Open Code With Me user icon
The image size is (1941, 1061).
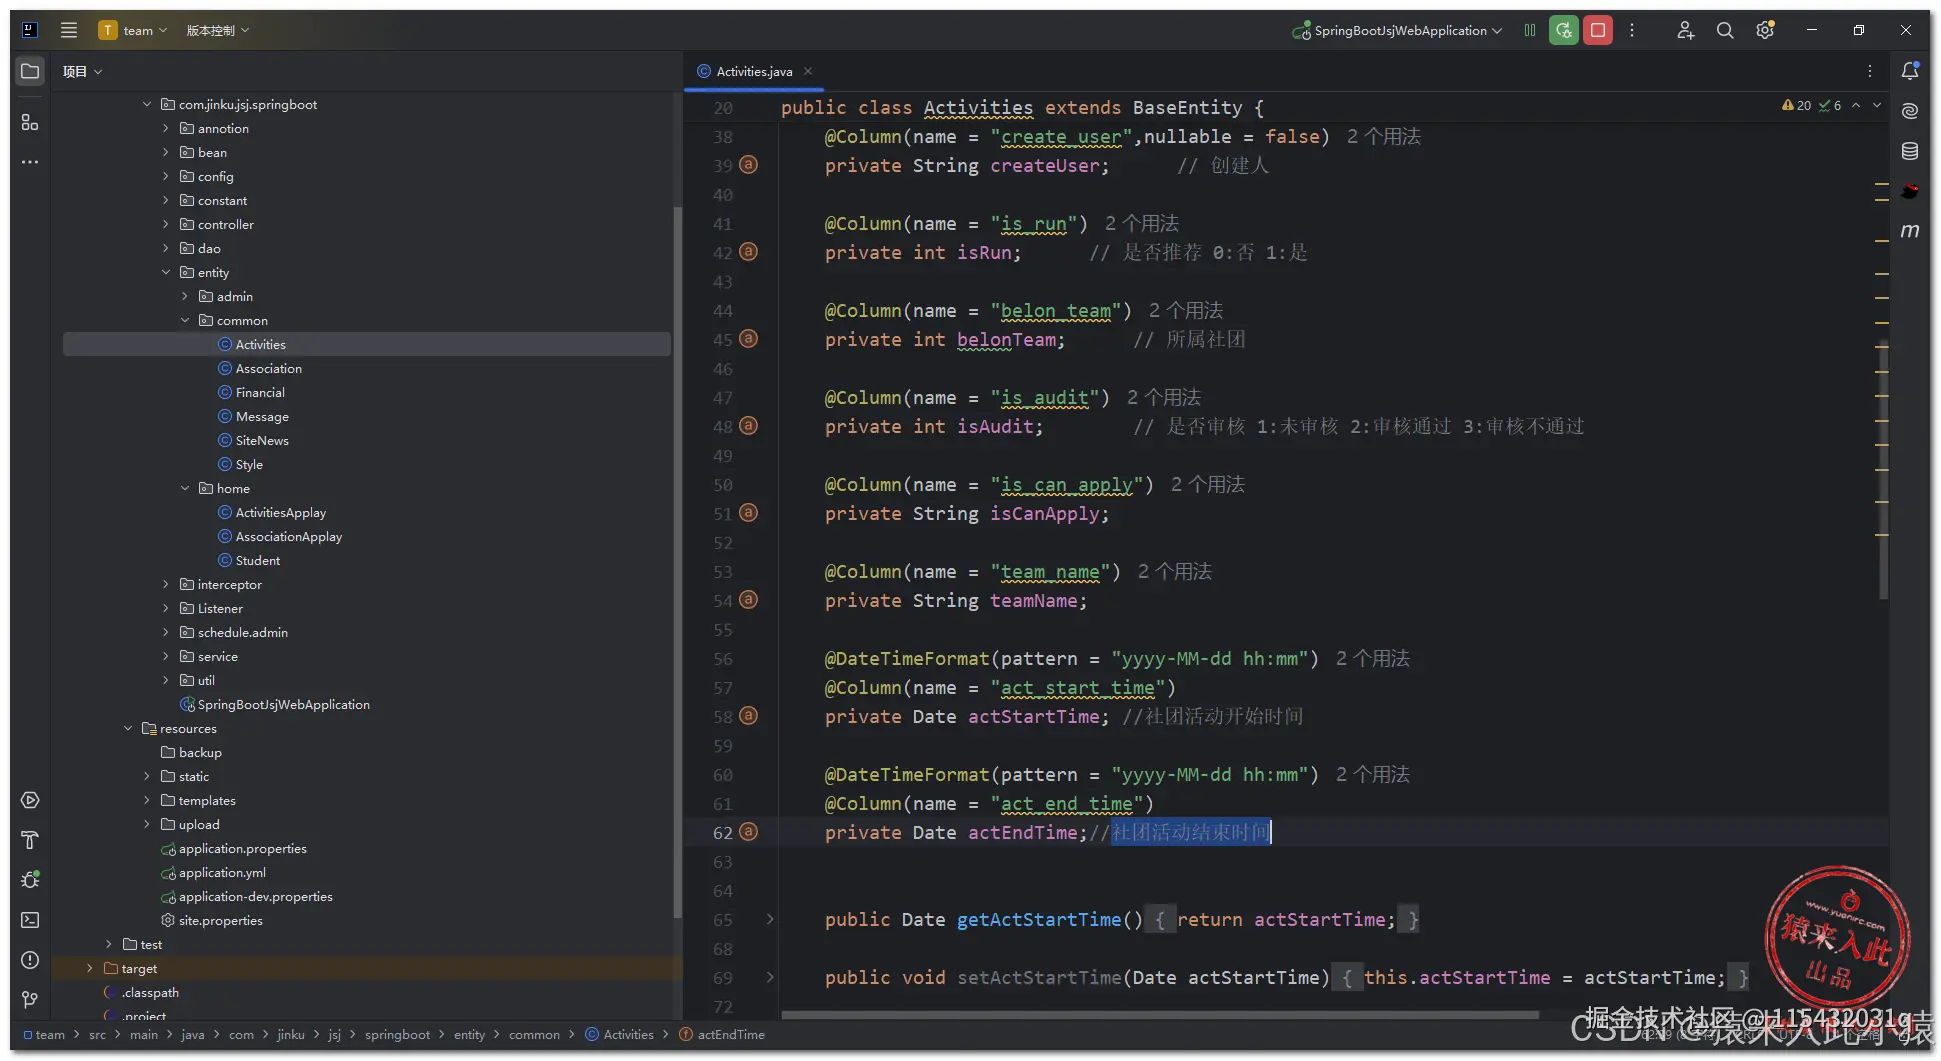tap(1686, 30)
